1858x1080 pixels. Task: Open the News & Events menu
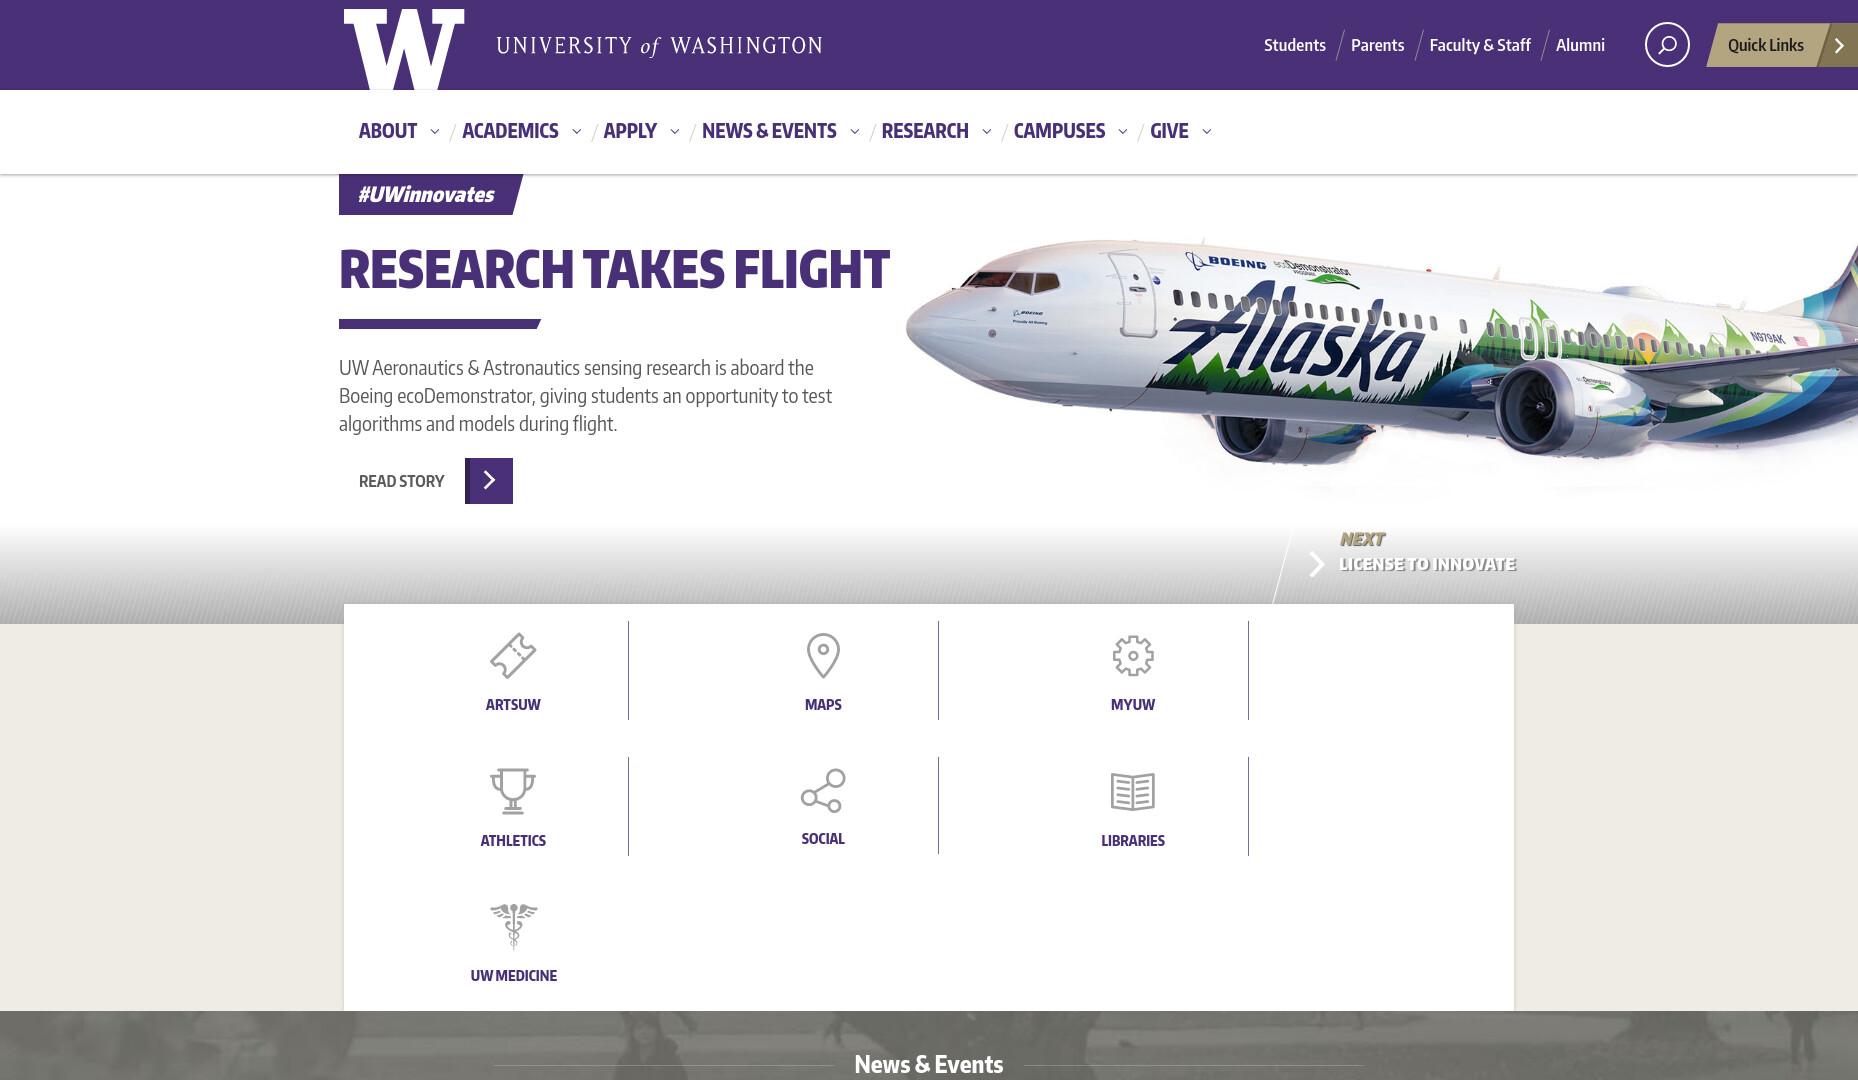[769, 131]
